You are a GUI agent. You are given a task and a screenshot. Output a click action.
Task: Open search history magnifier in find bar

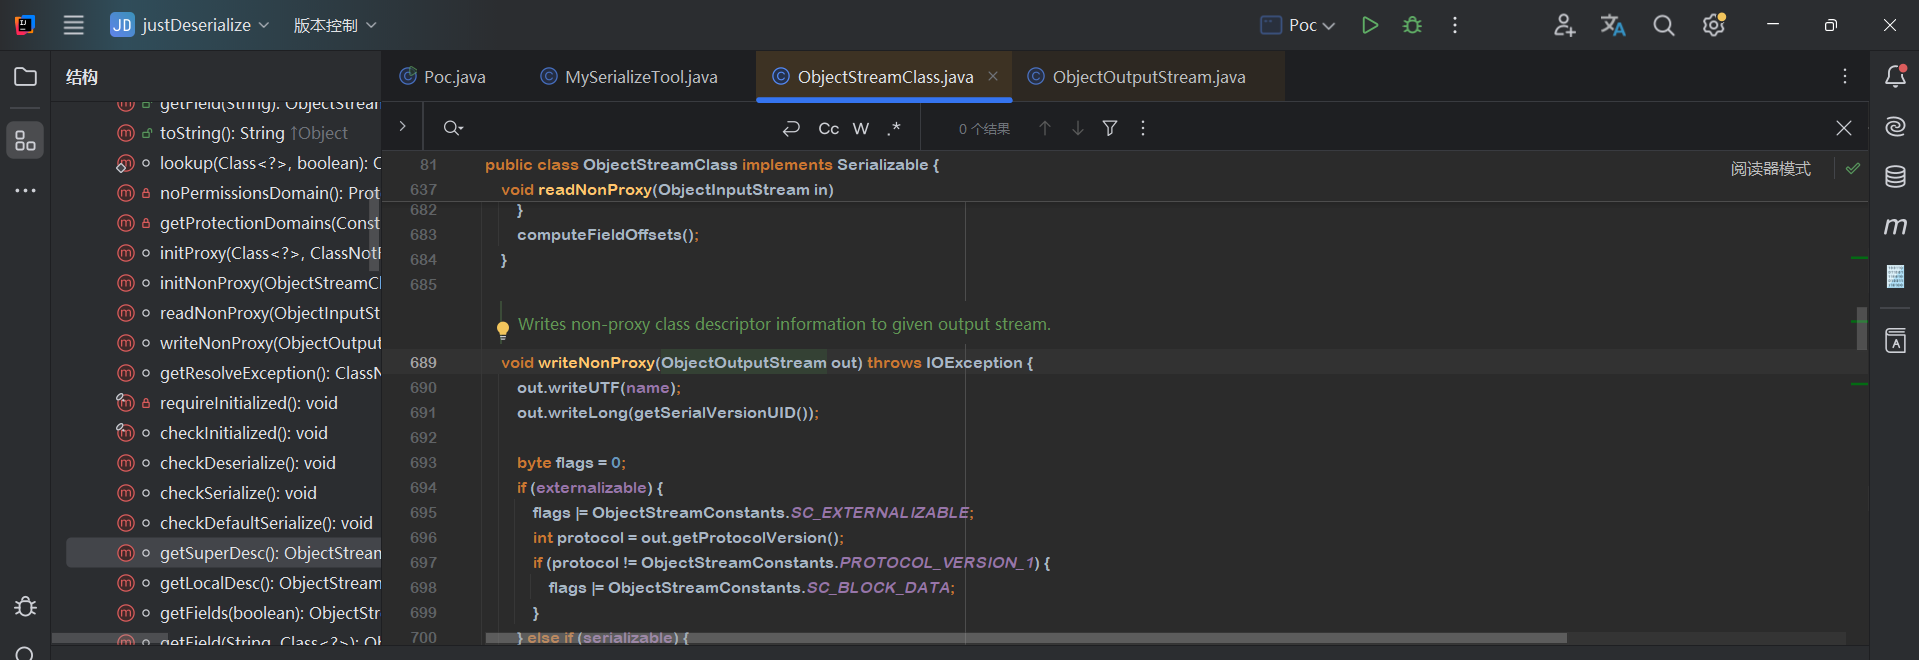coord(453,128)
